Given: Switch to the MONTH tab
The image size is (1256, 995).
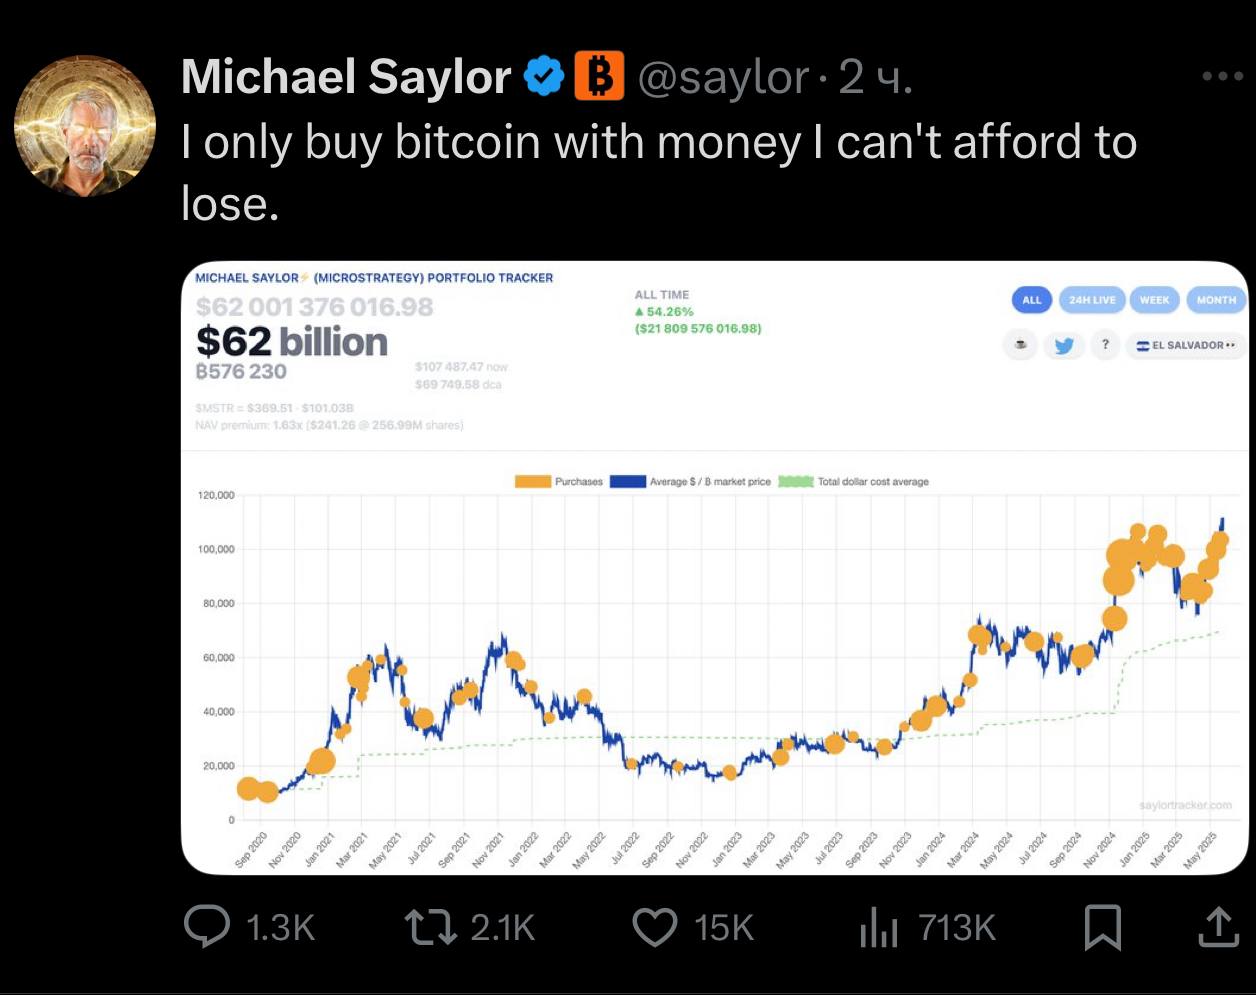Looking at the screenshot, I should pos(1216,300).
